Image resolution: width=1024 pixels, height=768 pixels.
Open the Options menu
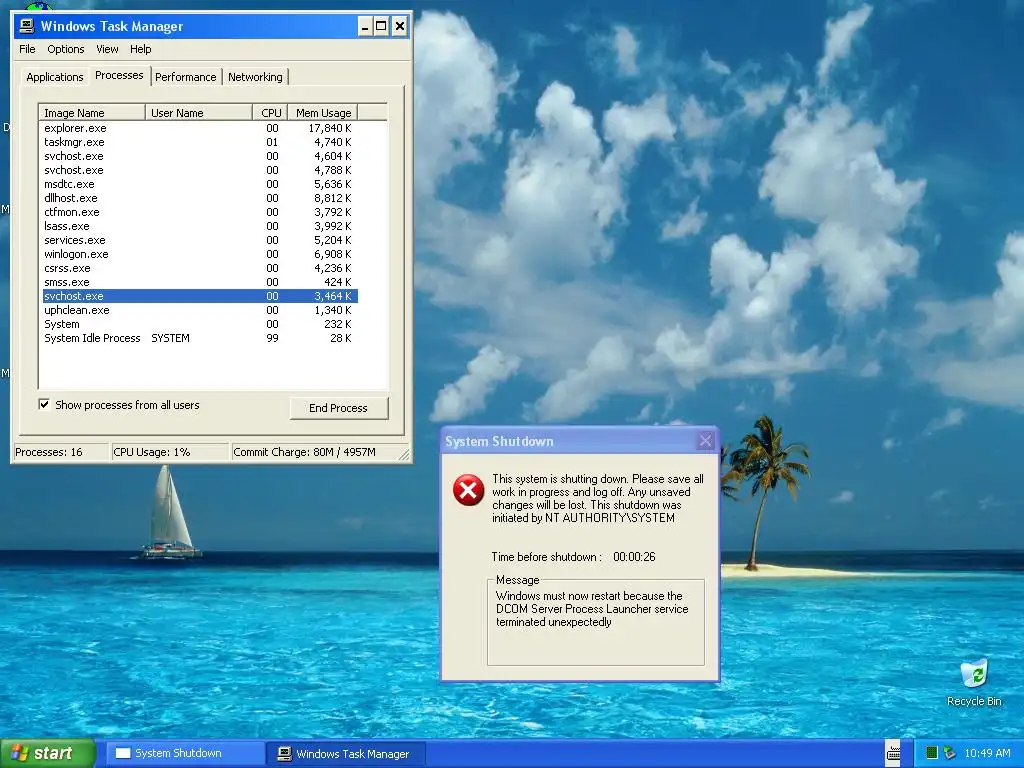(x=65, y=49)
